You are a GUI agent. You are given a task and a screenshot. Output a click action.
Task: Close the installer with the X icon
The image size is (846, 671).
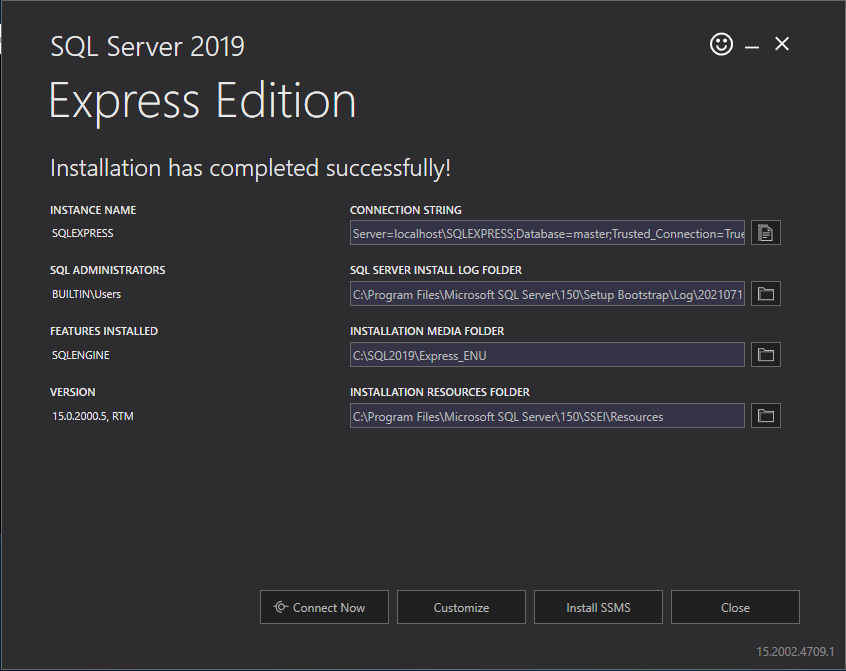click(782, 44)
